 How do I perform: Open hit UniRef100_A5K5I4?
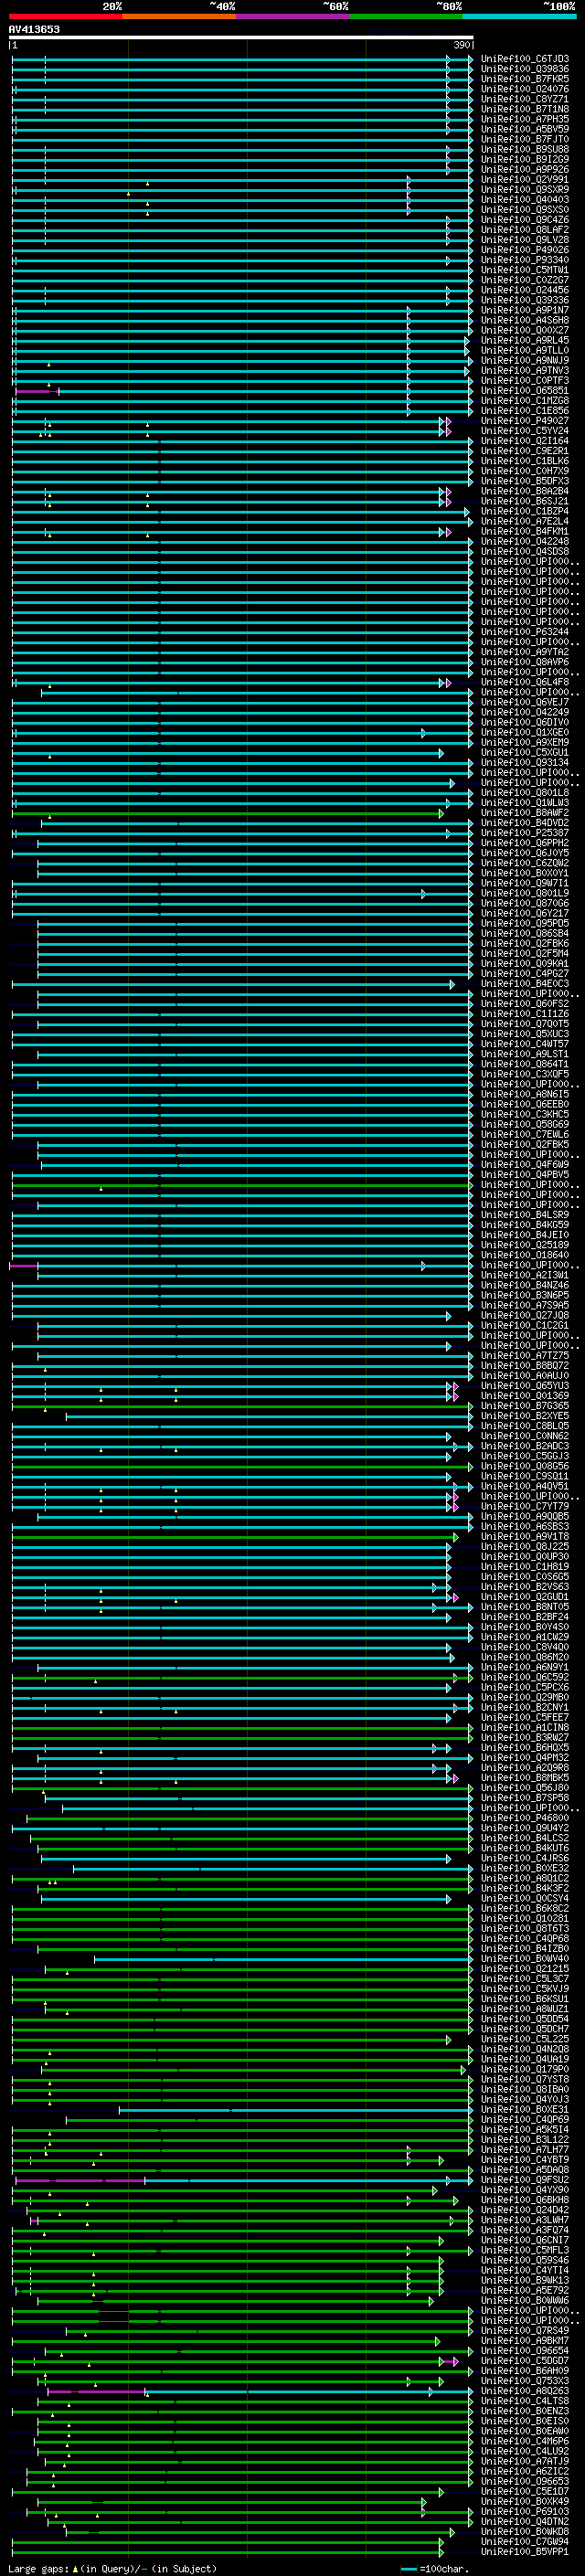pos(525,2130)
